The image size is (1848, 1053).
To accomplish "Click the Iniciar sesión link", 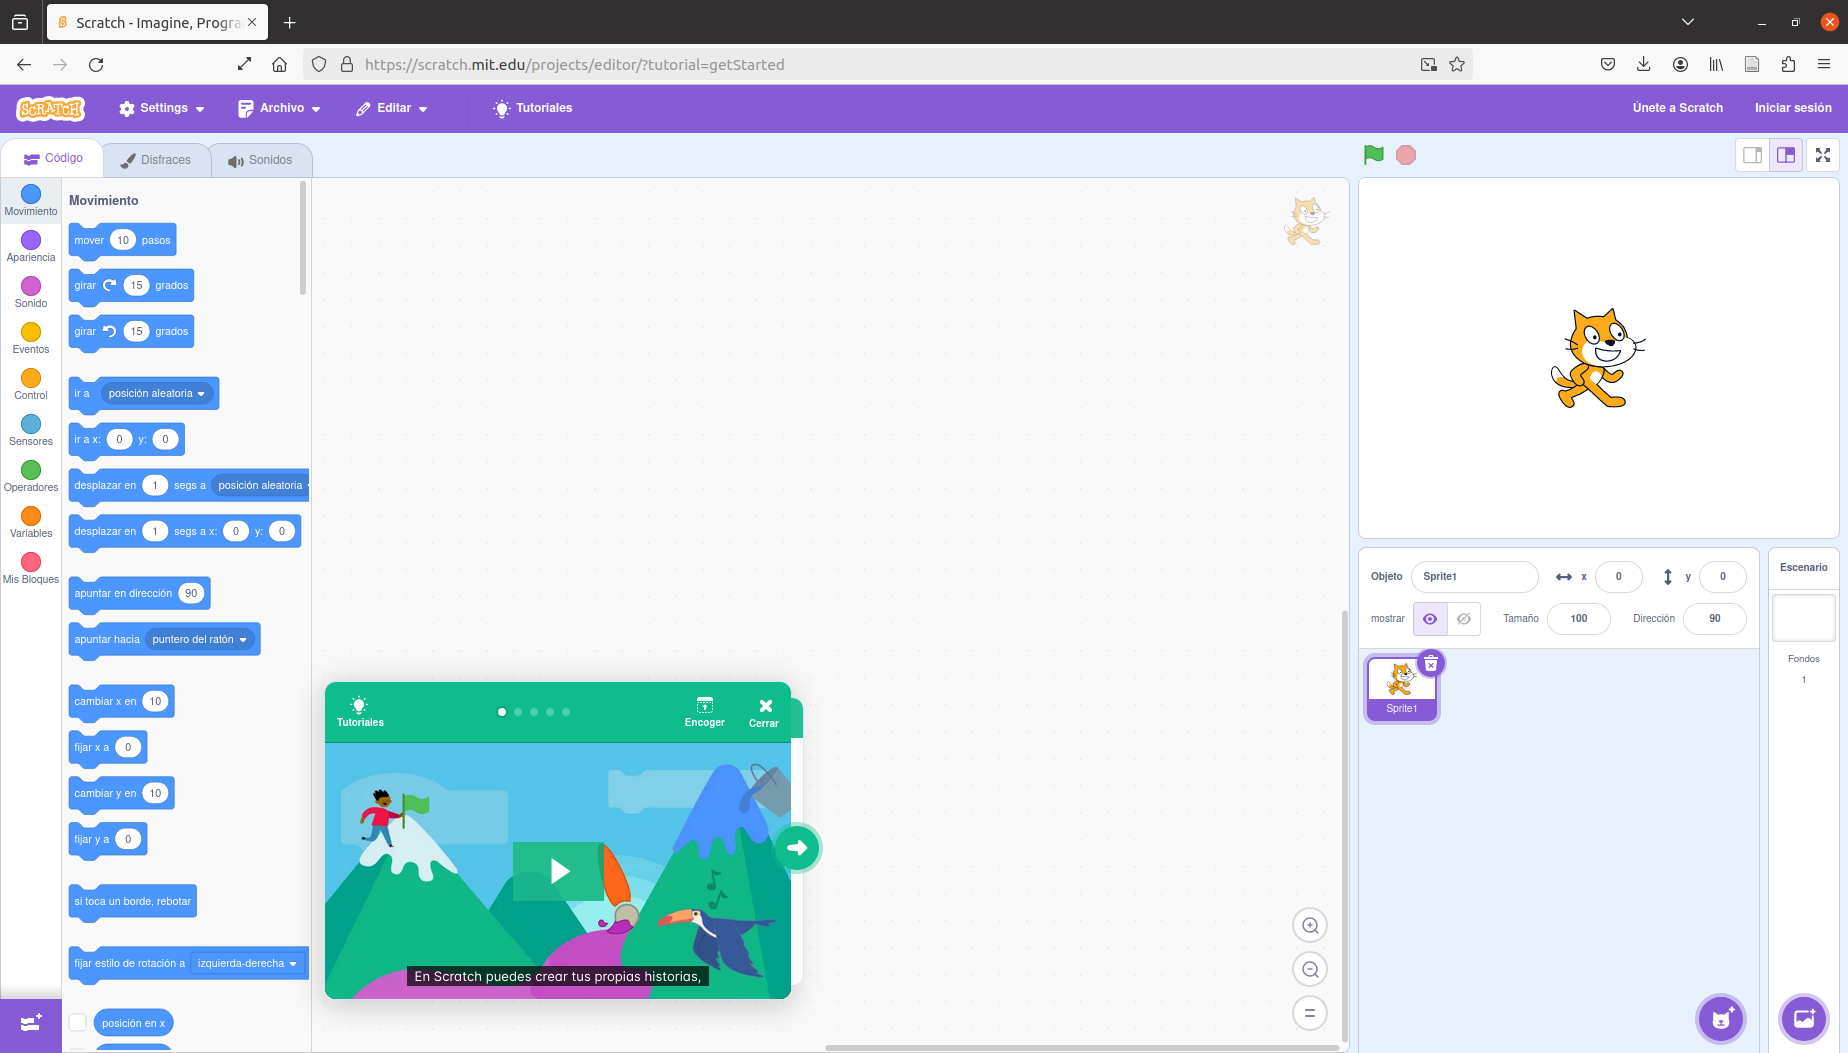I will coord(1793,108).
